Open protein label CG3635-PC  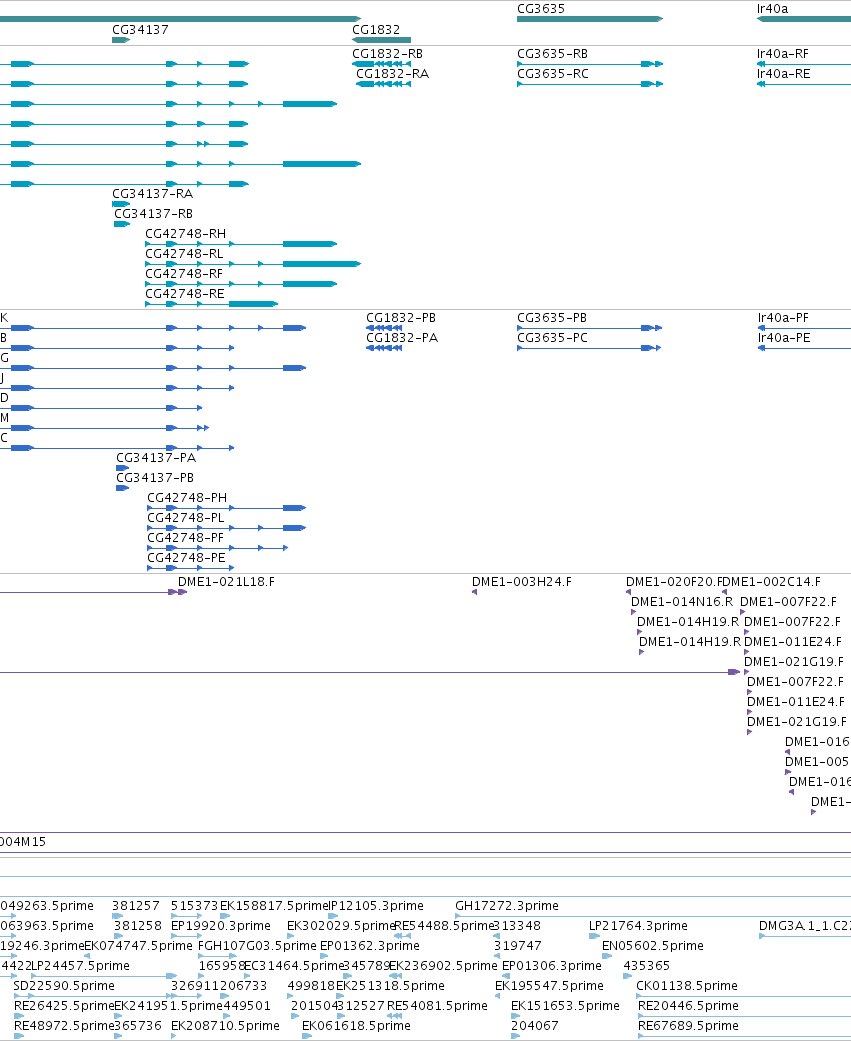coord(552,338)
